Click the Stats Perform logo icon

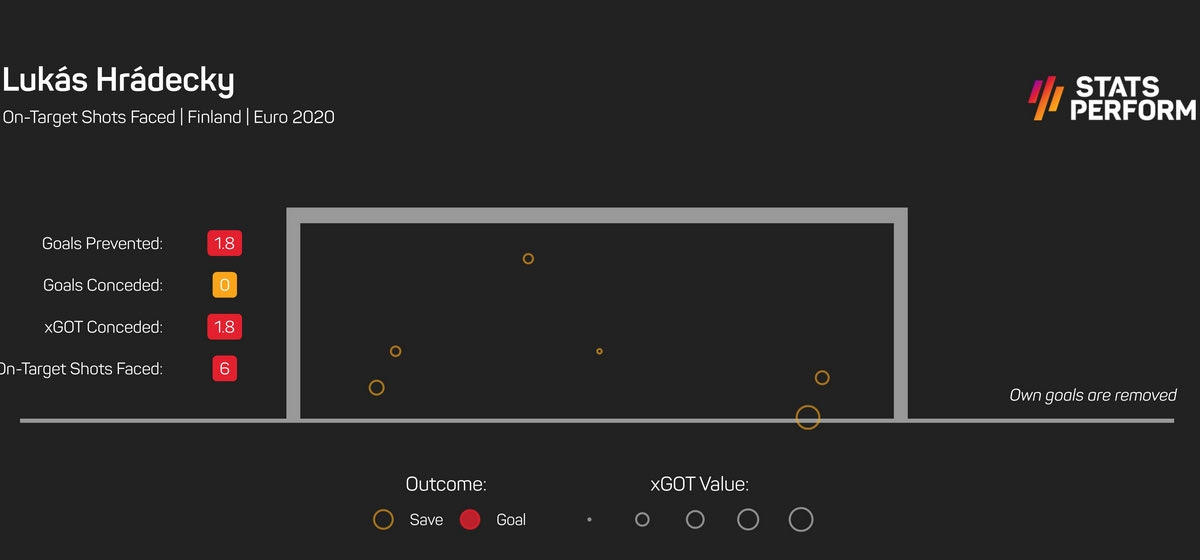click(x=1046, y=97)
